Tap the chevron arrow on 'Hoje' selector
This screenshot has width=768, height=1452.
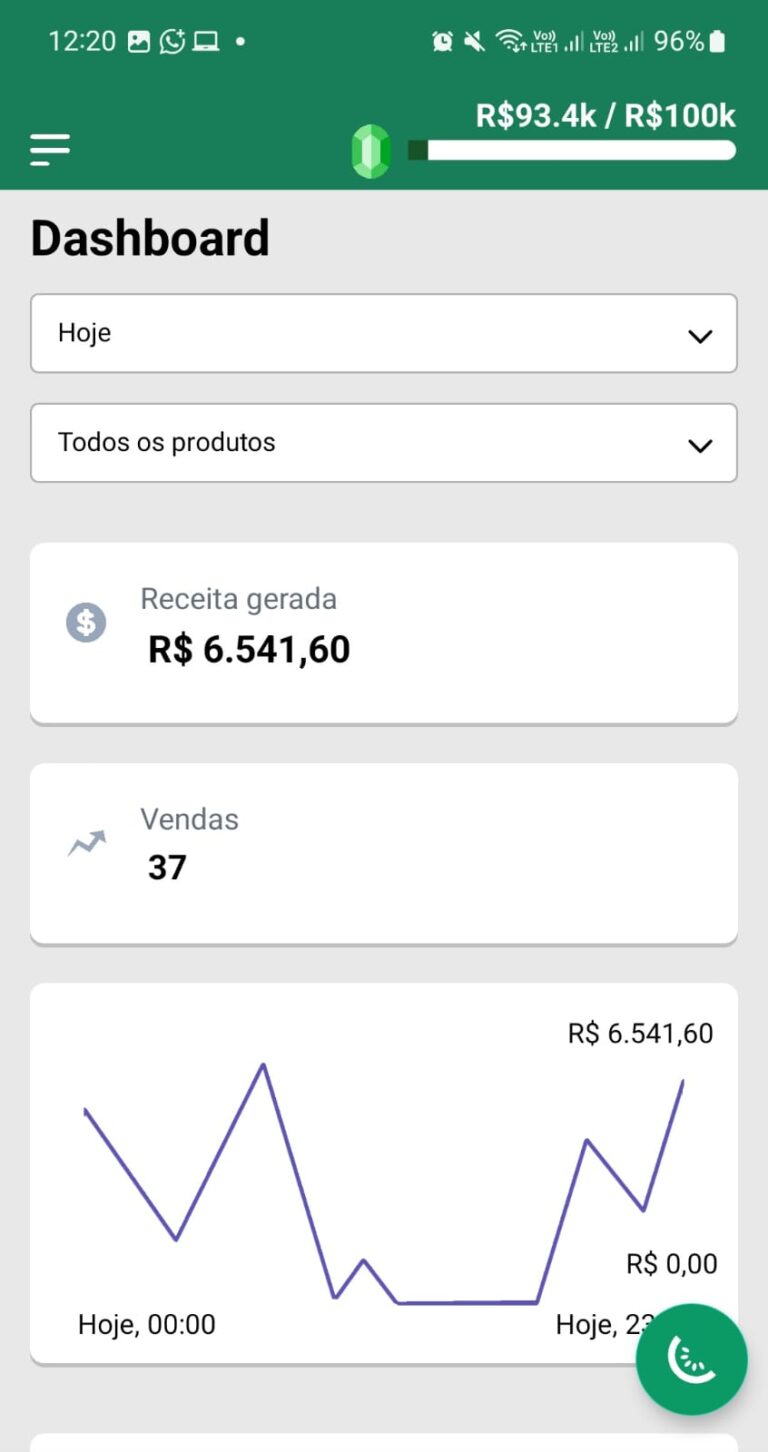coord(700,336)
